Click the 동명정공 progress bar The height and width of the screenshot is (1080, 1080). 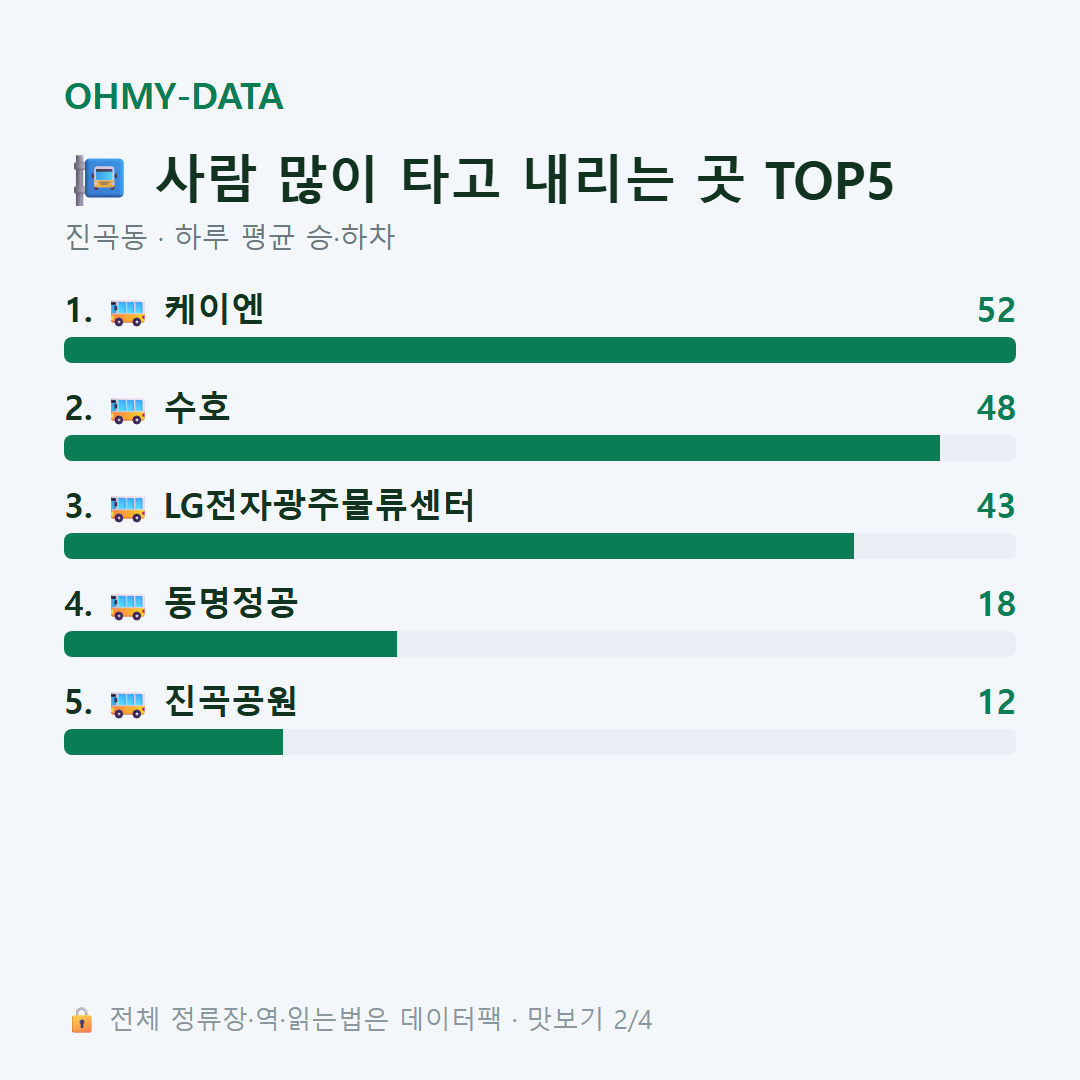tap(540, 644)
